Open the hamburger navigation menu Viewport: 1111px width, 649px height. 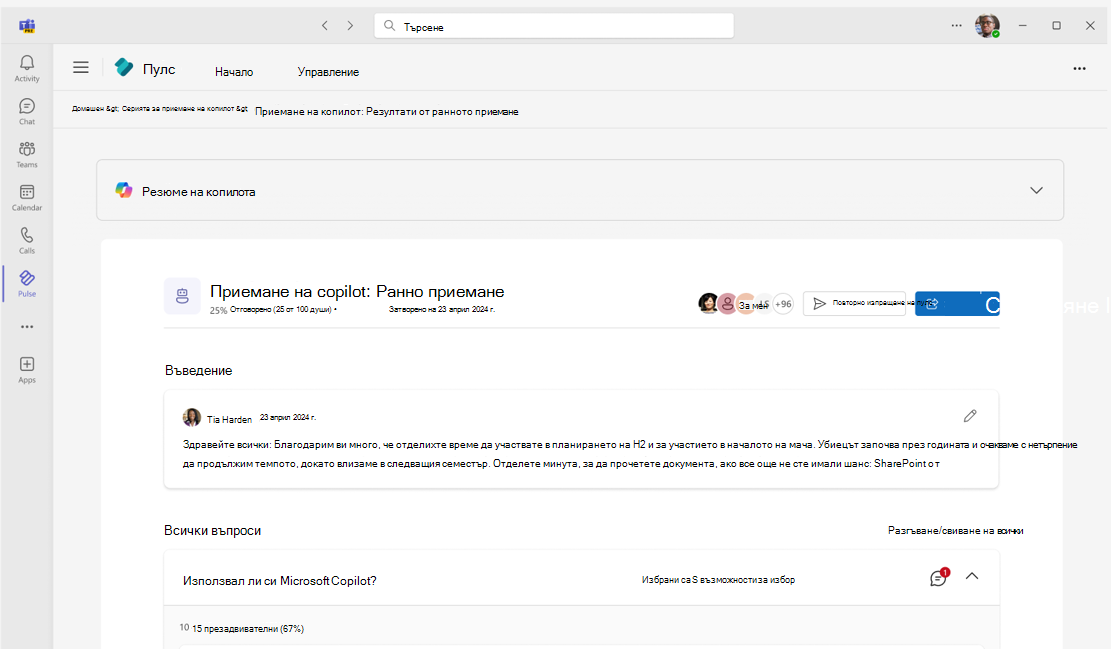81,67
